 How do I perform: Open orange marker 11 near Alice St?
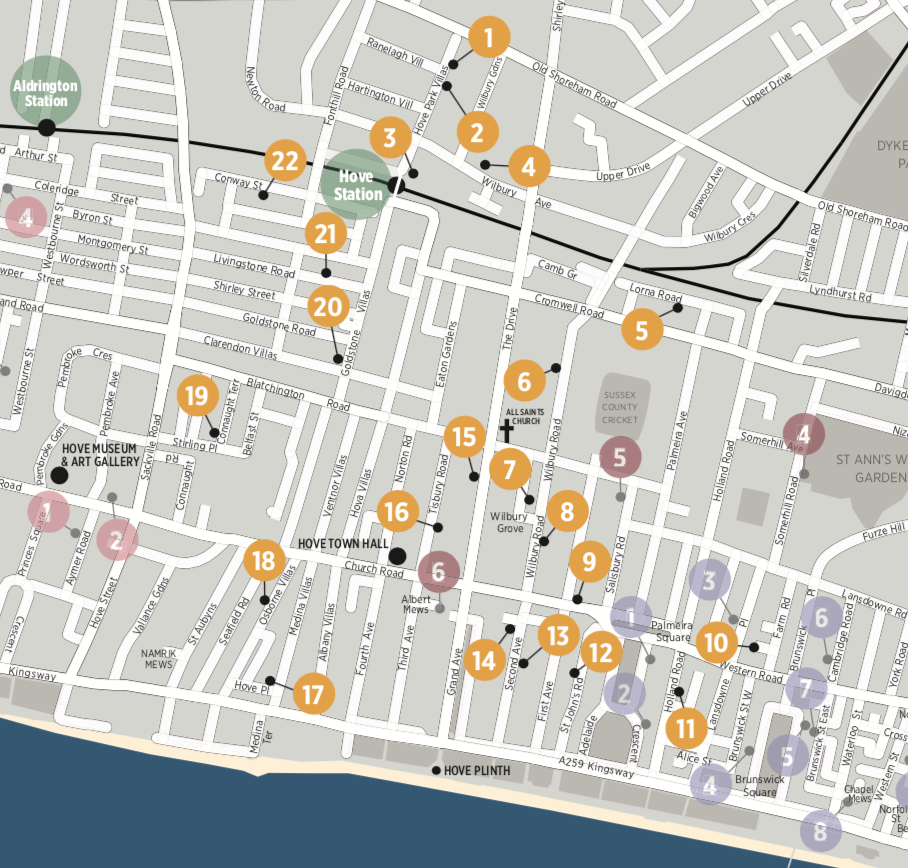coord(686,727)
